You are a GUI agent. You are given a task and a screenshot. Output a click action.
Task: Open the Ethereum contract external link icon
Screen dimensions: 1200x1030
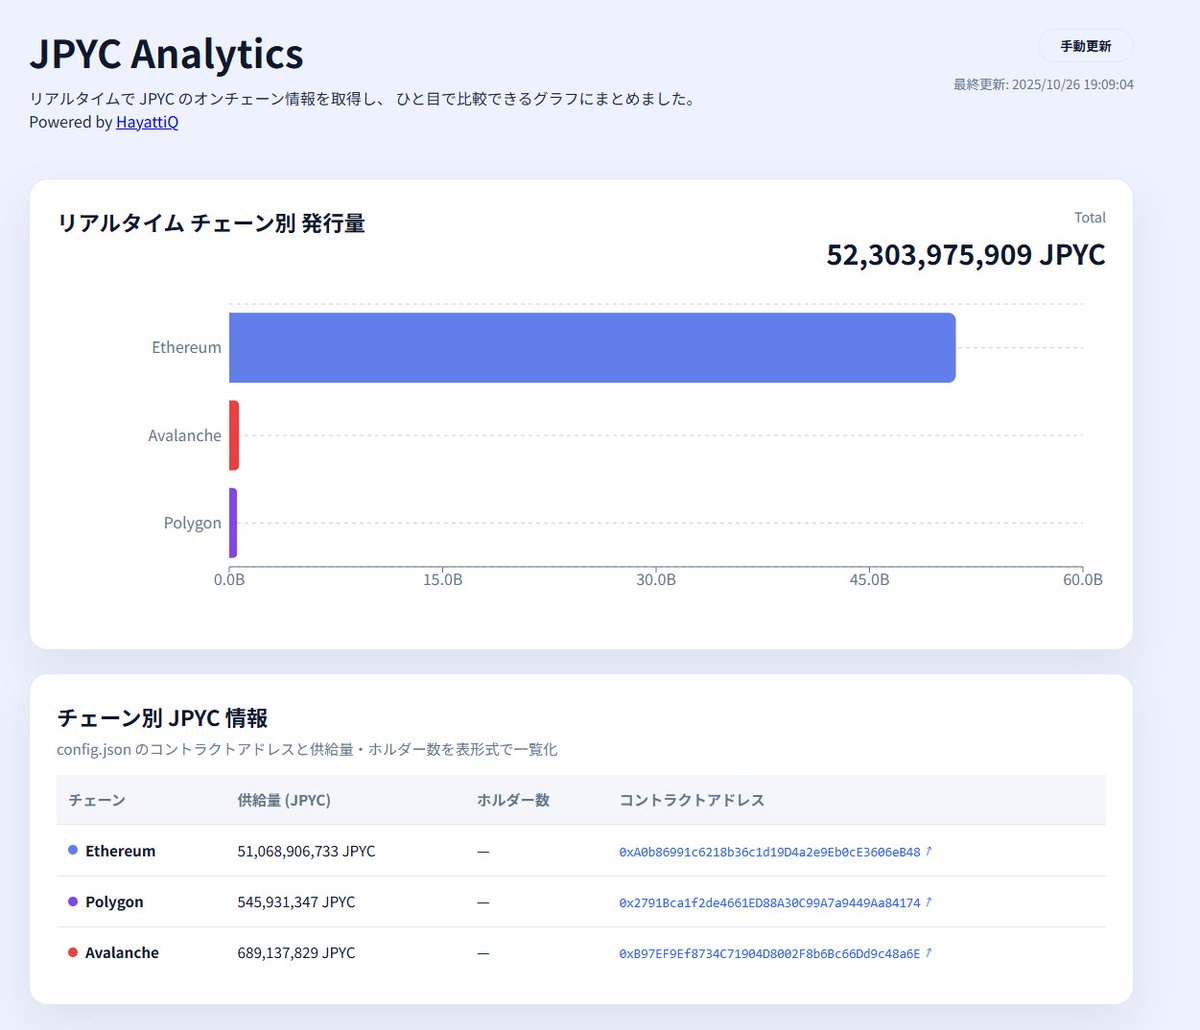[x=929, y=851]
